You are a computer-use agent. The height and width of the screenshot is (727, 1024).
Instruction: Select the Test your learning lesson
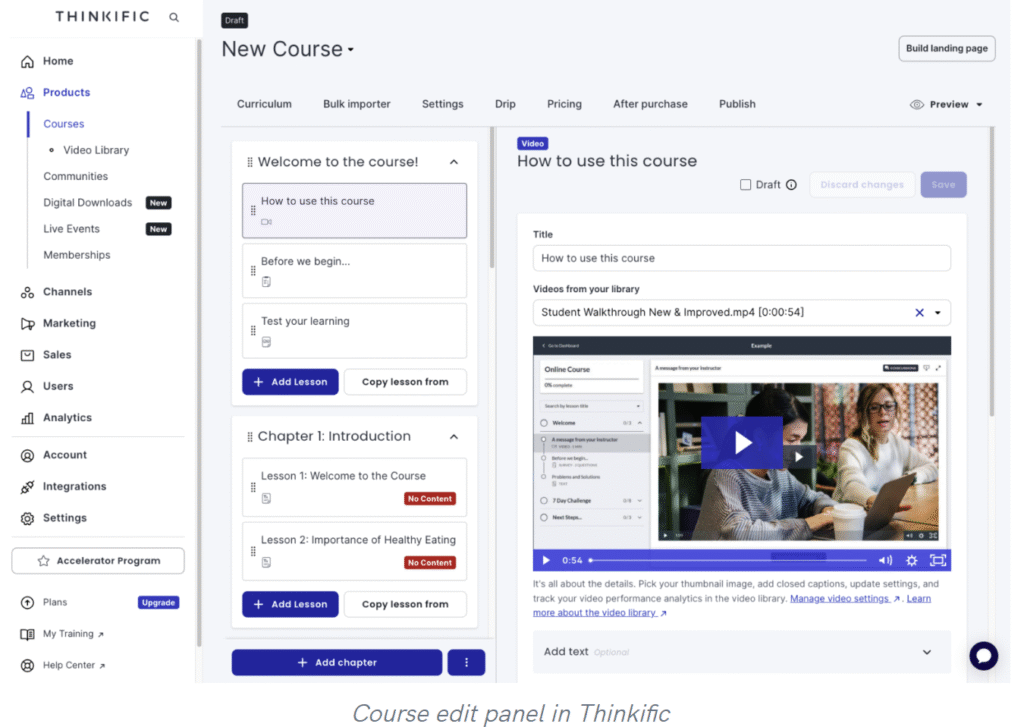click(354, 331)
